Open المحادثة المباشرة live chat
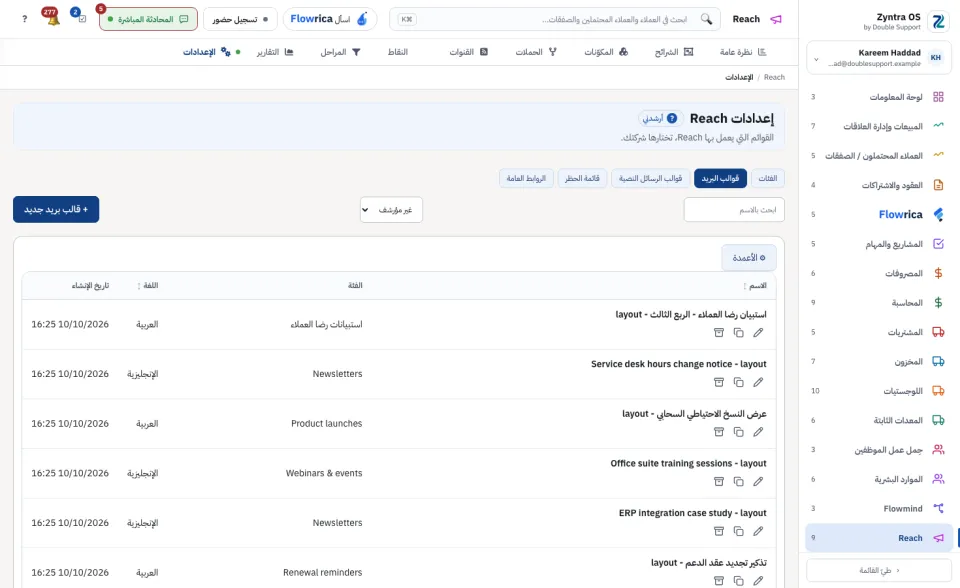The image size is (960, 588). click(148, 19)
